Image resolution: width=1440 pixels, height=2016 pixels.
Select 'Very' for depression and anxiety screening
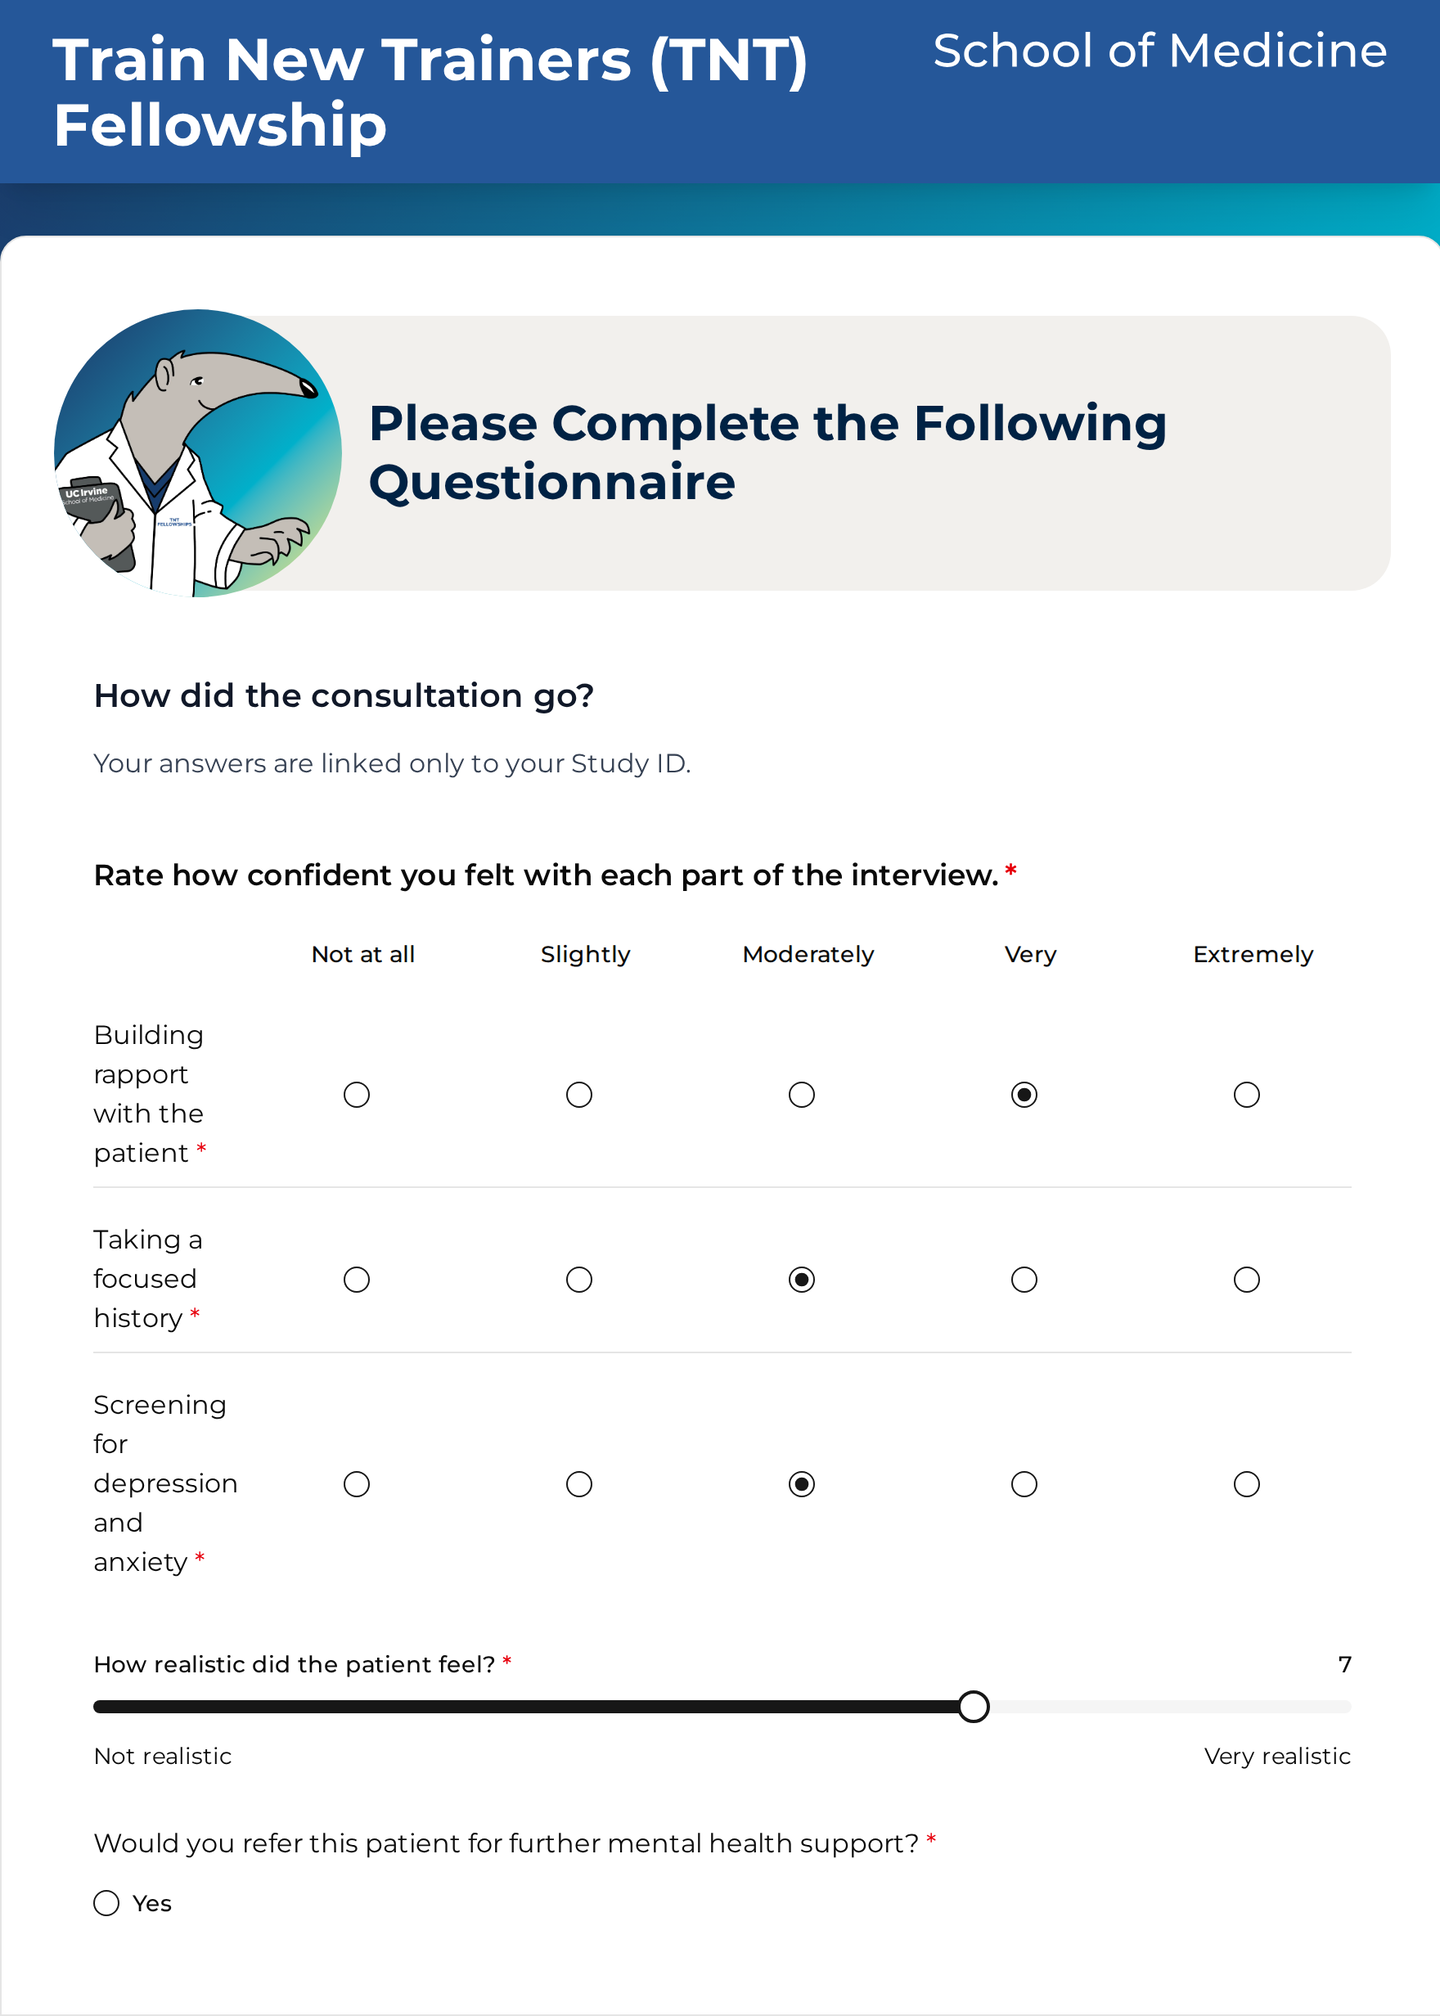point(1024,1484)
